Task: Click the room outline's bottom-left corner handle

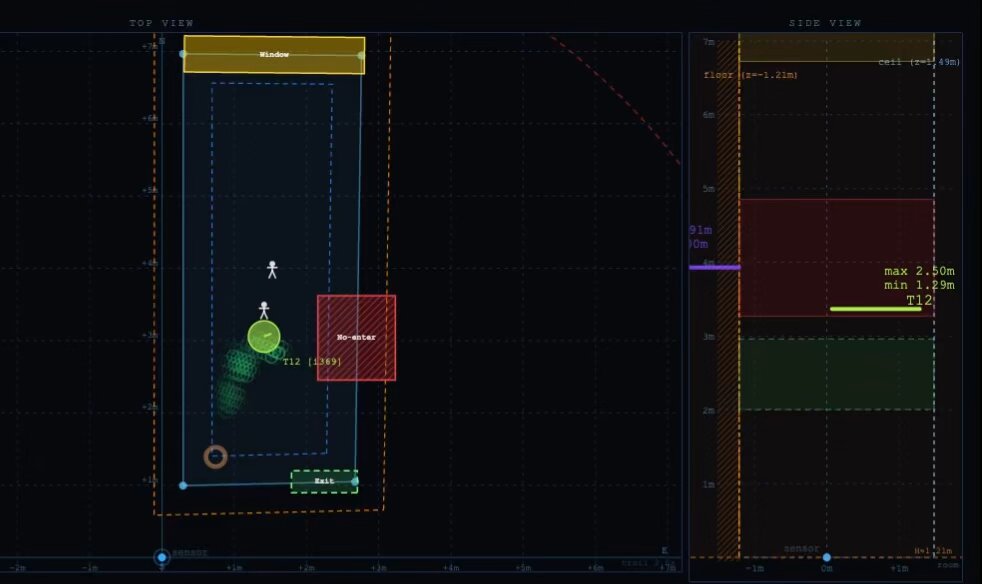Action: point(183,486)
